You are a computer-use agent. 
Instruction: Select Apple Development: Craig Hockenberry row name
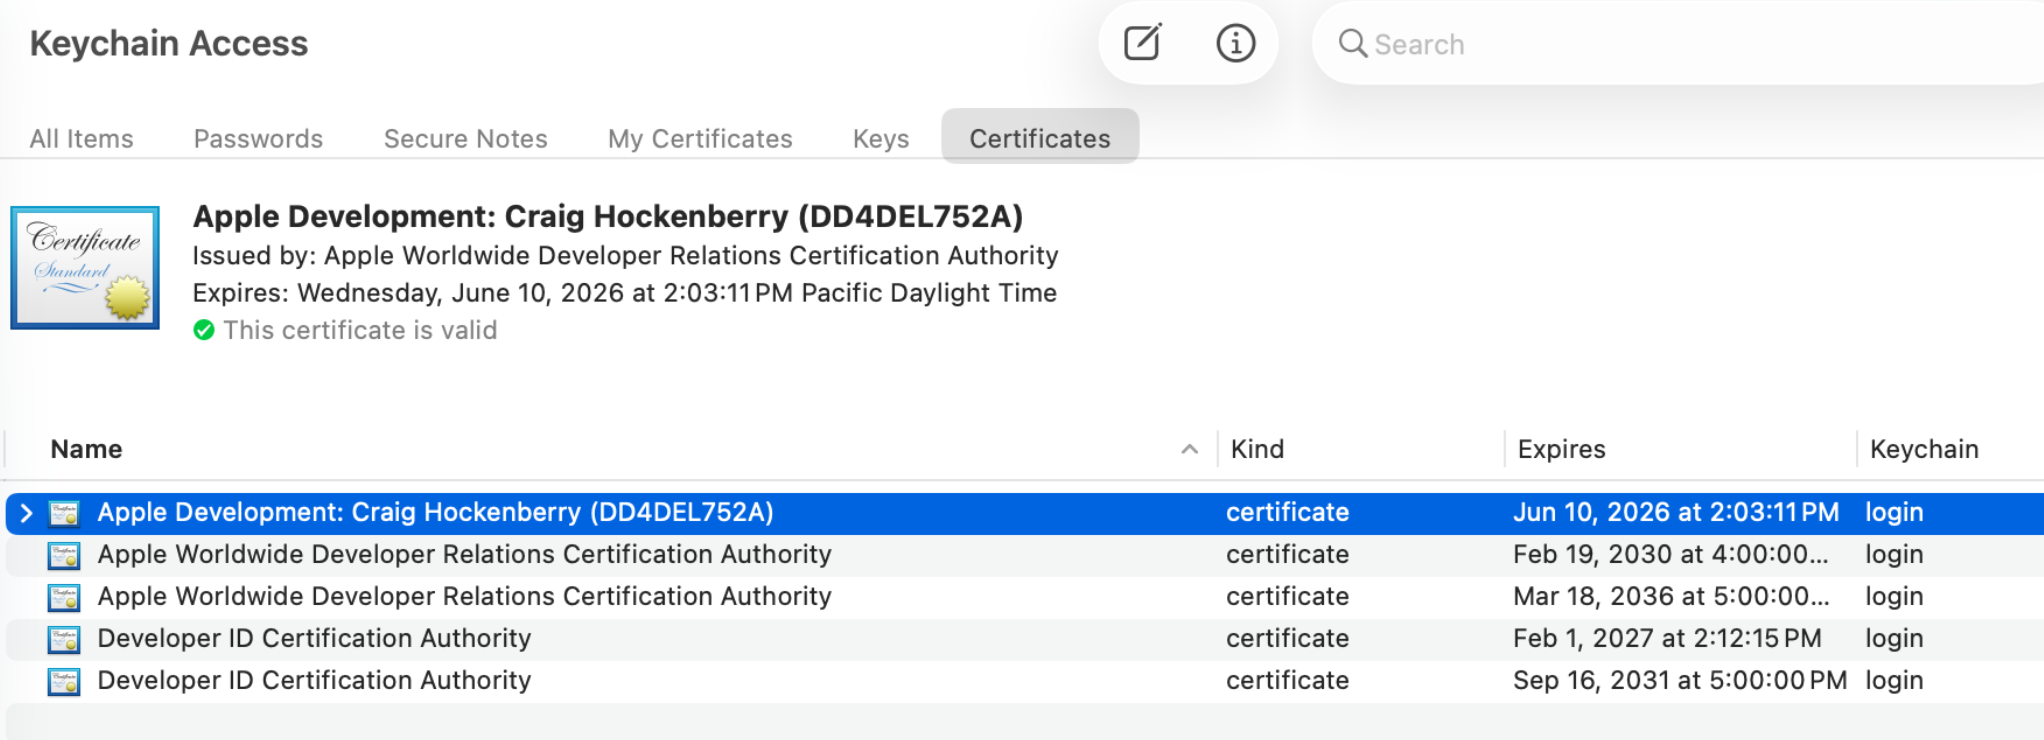(x=435, y=512)
